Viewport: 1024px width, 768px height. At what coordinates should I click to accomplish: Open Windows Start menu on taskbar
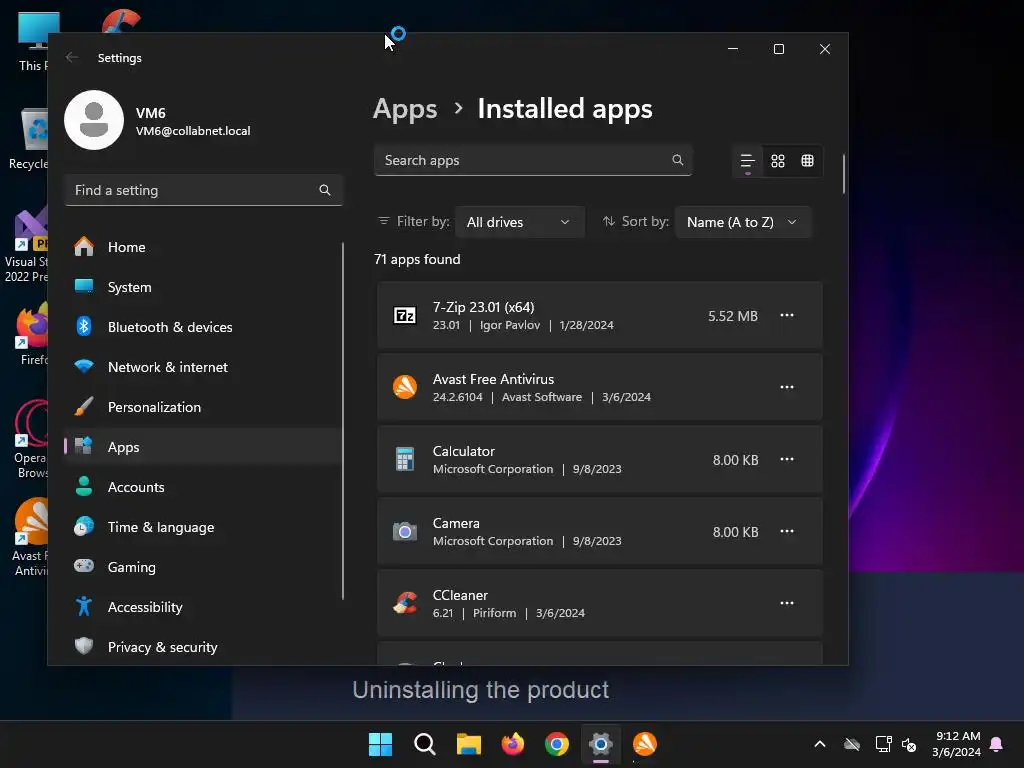380,744
